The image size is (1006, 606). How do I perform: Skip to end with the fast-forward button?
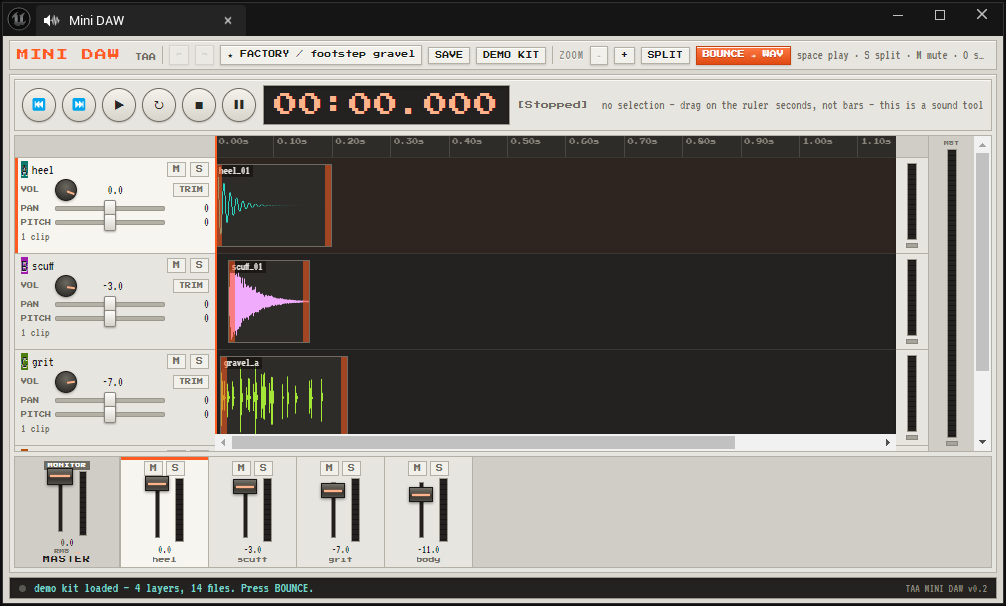(79, 105)
